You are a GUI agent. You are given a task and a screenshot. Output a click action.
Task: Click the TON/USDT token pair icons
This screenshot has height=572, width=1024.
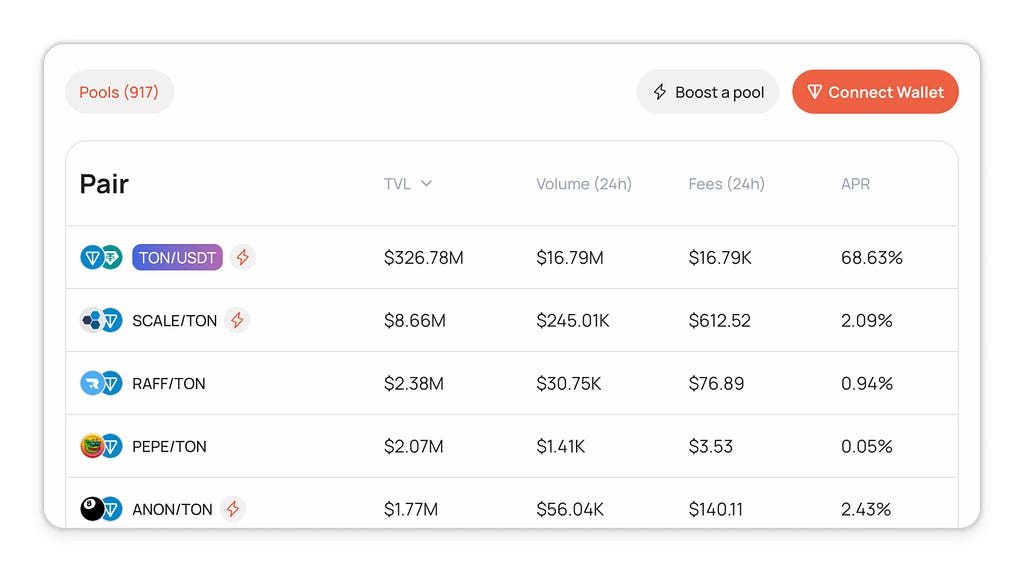101,257
